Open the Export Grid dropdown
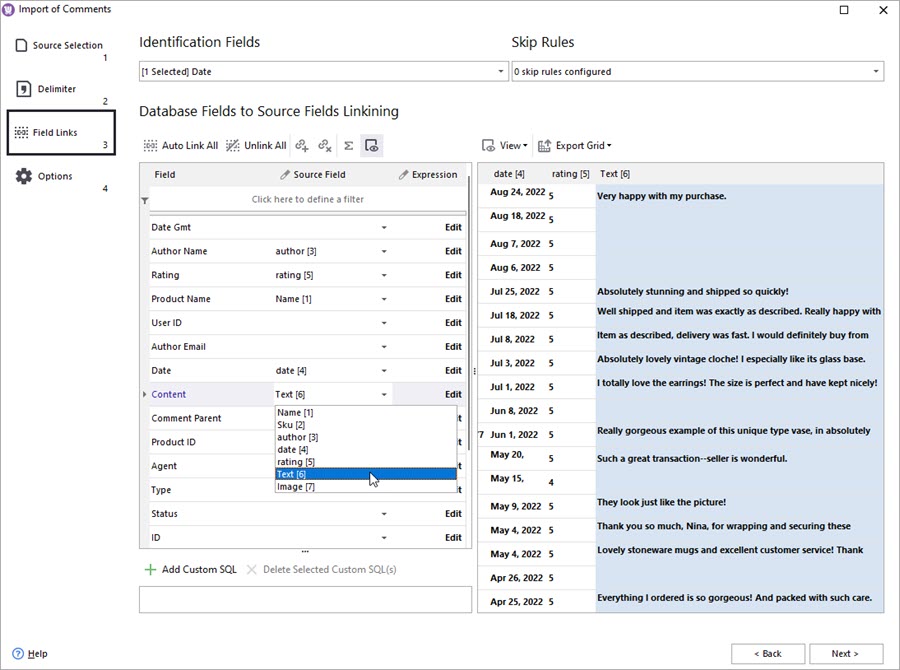The image size is (900, 670). (x=575, y=146)
